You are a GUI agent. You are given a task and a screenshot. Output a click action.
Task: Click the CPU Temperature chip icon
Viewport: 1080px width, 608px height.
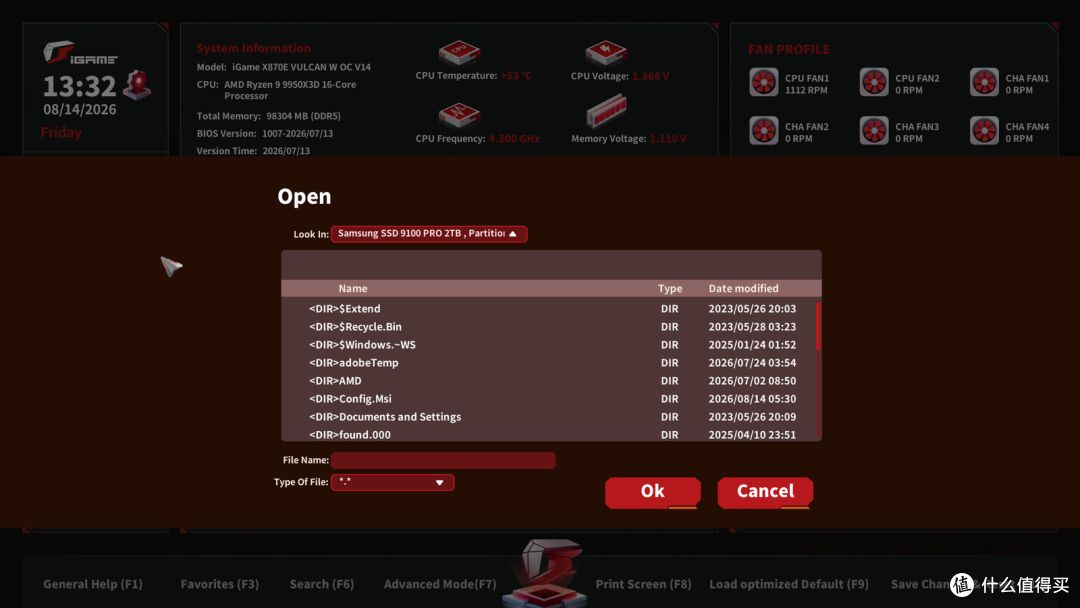459,52
